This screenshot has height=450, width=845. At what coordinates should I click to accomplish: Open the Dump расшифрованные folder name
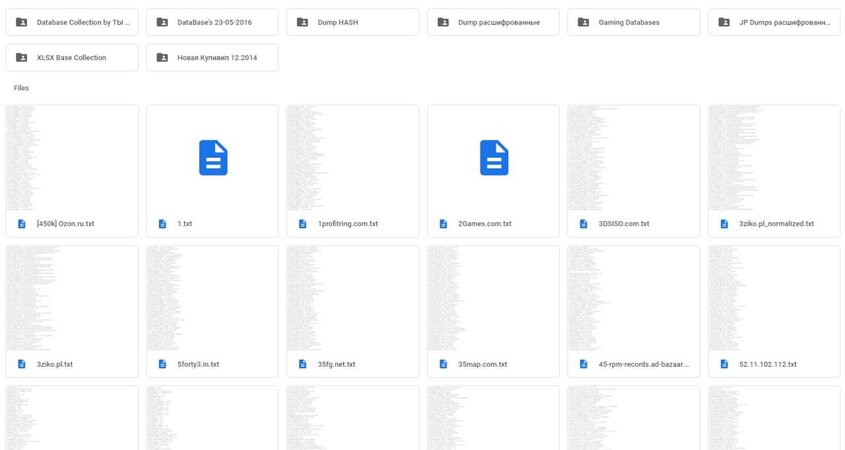click(x=499, y=22)
